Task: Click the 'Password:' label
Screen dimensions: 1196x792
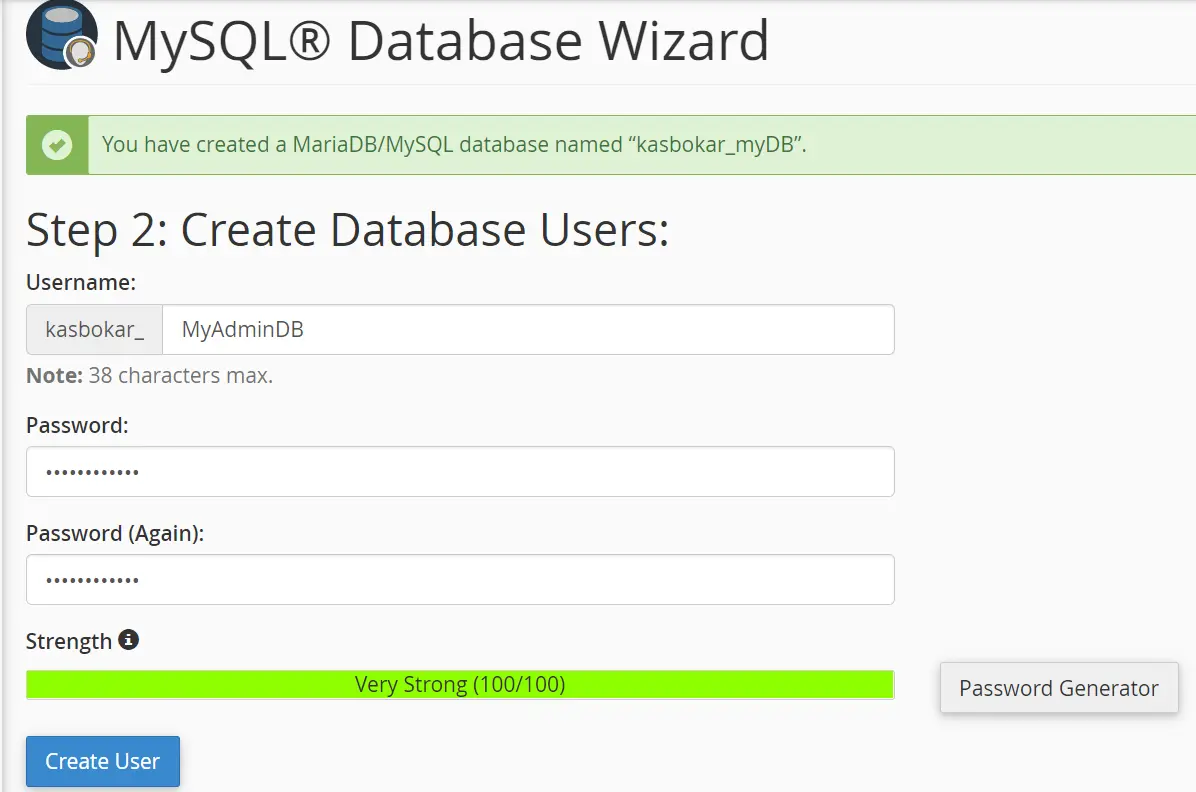Action: 77,425
